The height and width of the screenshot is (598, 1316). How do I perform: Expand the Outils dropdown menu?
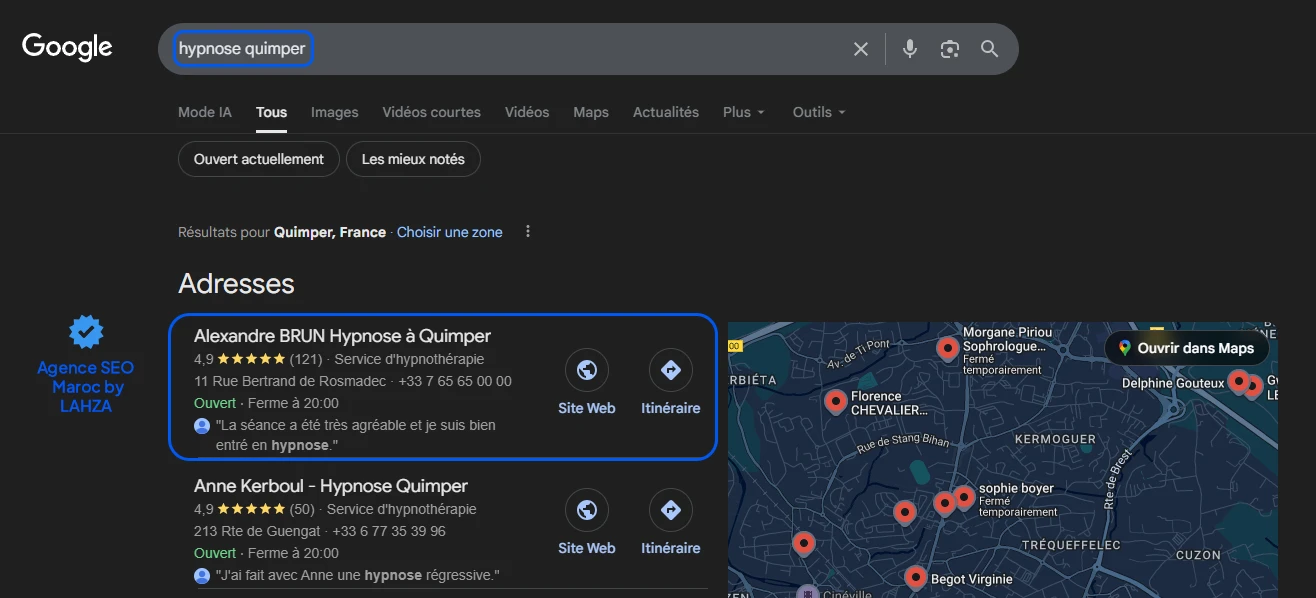point(819,112)
